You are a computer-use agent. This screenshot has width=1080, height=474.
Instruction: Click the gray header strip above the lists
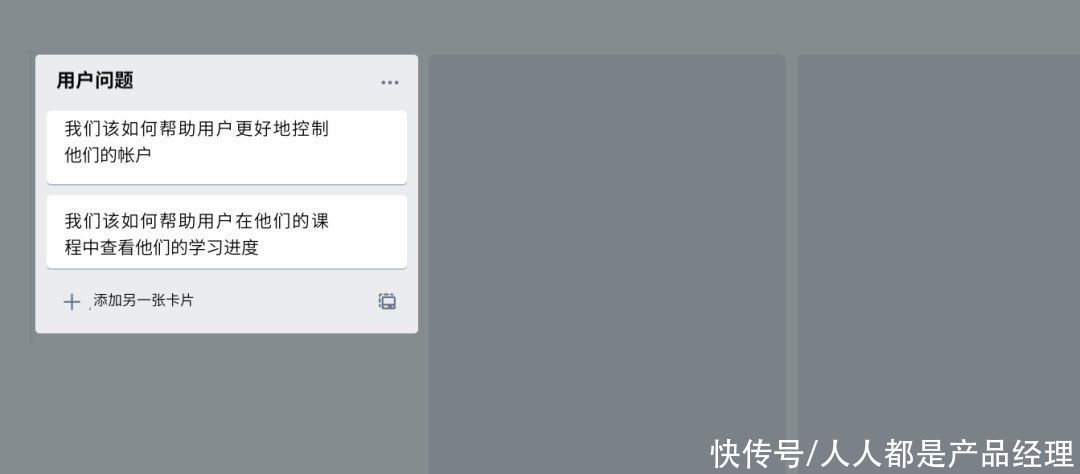coord(540,27)
